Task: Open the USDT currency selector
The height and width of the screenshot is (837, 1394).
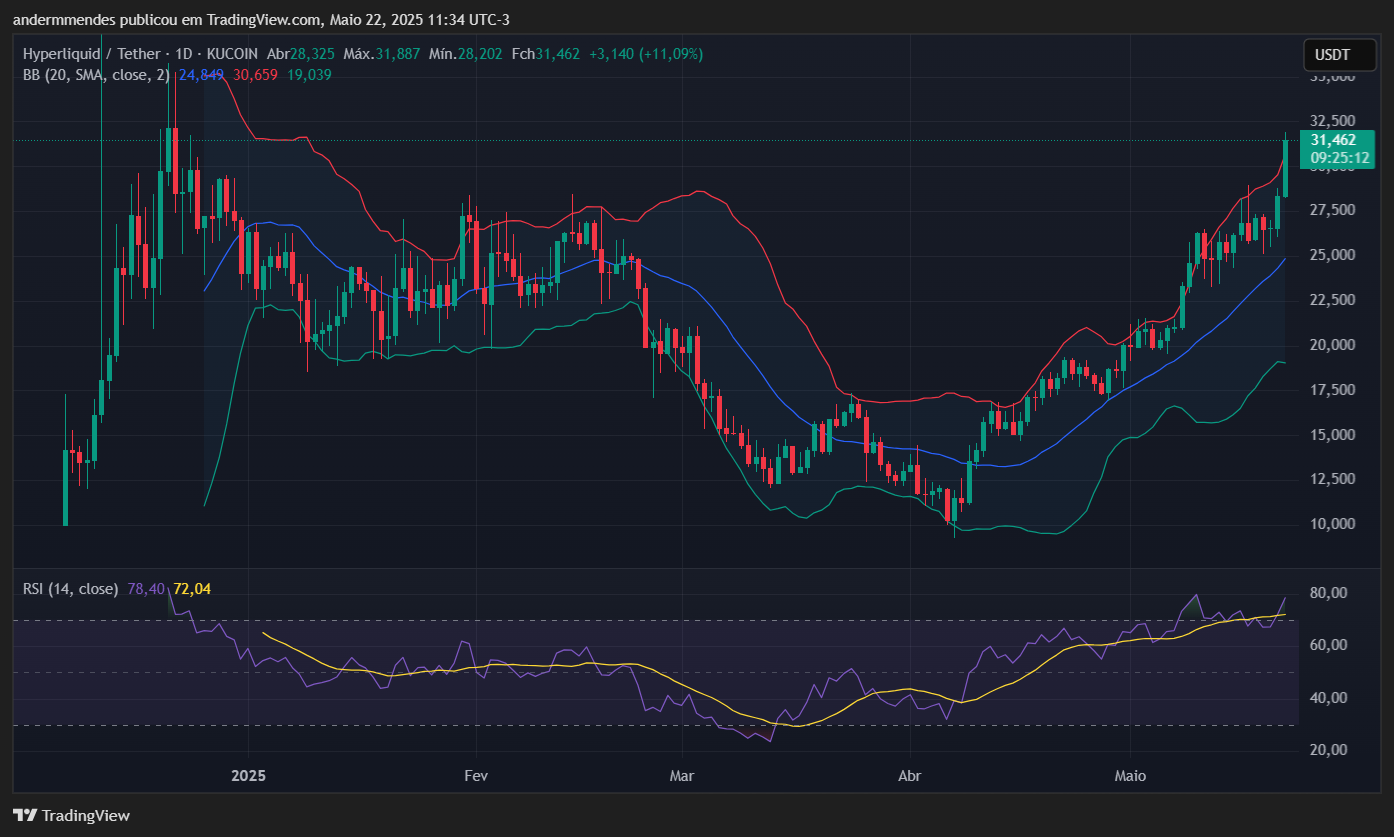Action: point(1332,54)
